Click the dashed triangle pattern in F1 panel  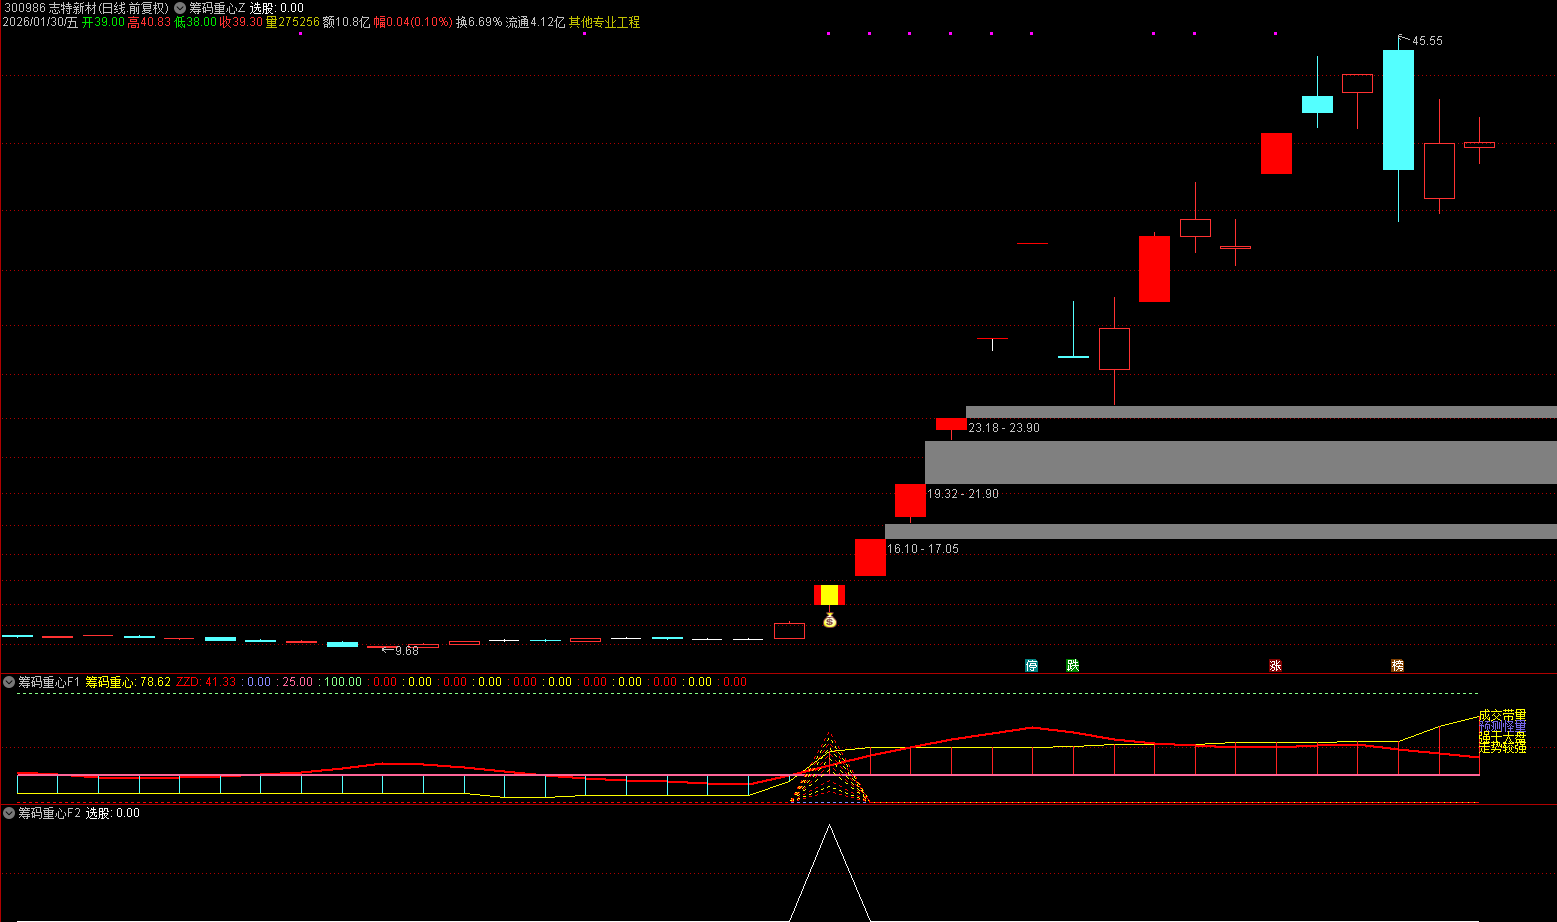click(x=829, y=767)
